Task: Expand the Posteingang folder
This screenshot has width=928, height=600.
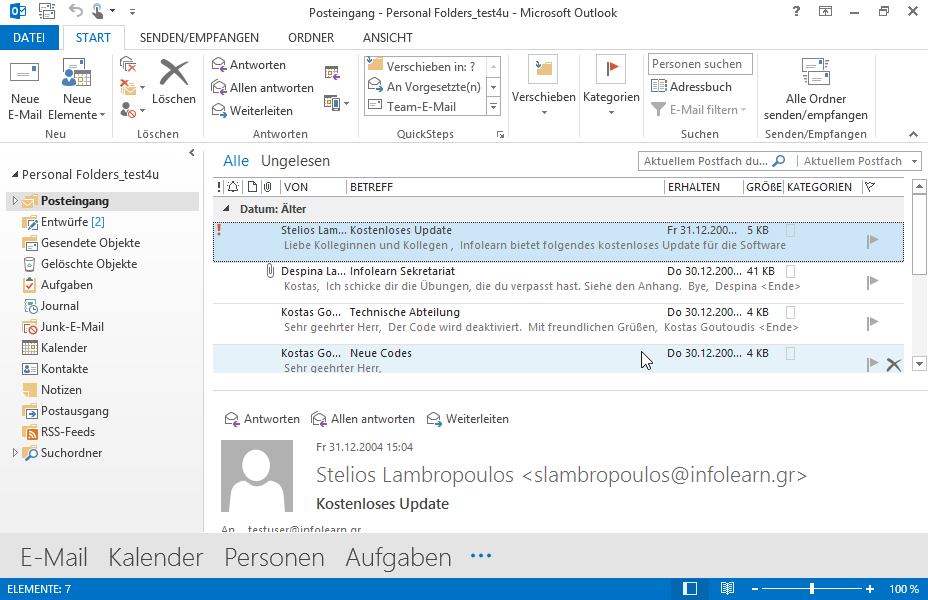Action: tap(15, 201)
